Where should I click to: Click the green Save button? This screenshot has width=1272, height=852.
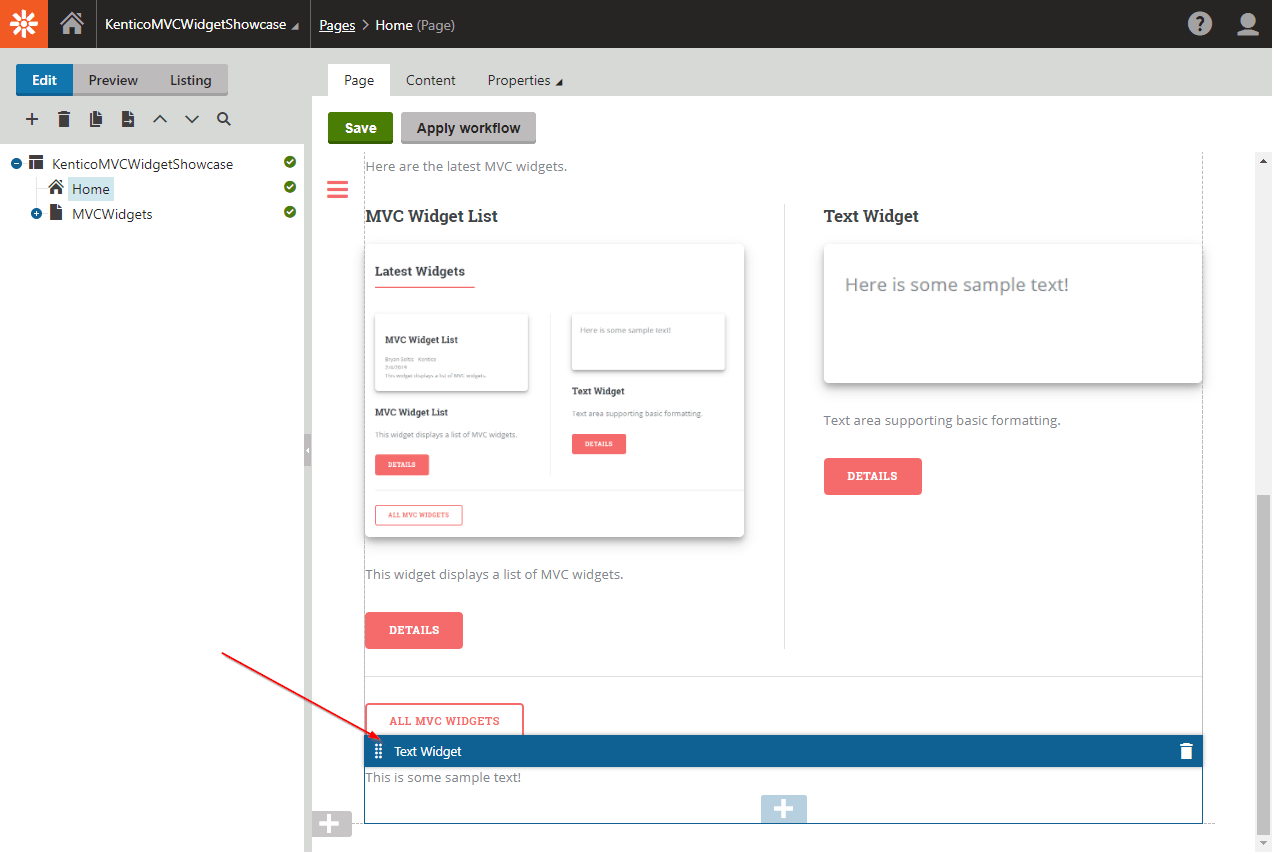tap(361, 128)
